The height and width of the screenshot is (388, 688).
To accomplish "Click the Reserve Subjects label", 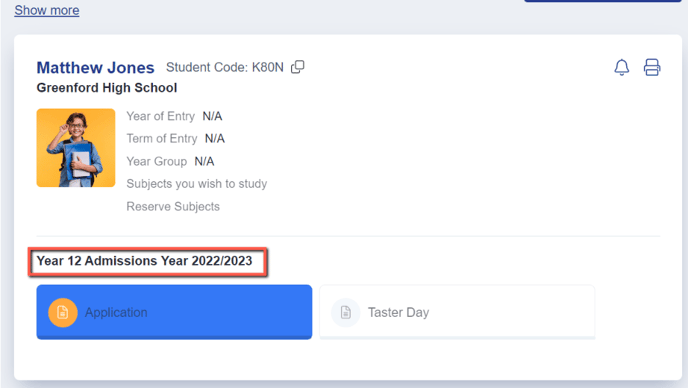I will pos(173,206).
